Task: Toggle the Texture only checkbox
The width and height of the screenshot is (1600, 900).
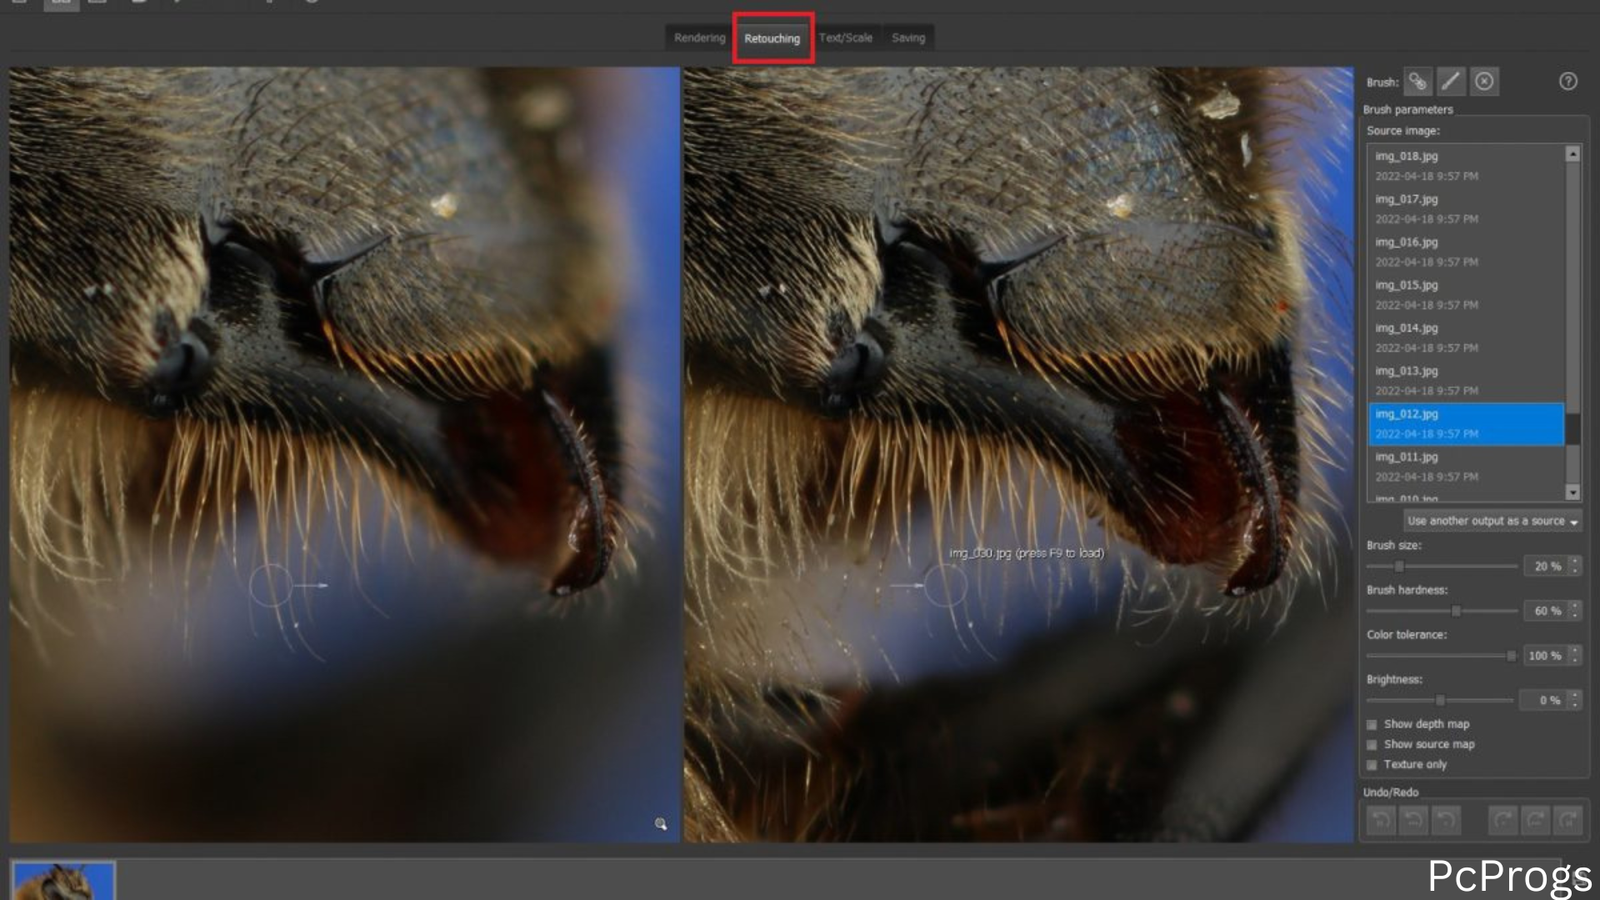Action: (x=1372, y=764)
